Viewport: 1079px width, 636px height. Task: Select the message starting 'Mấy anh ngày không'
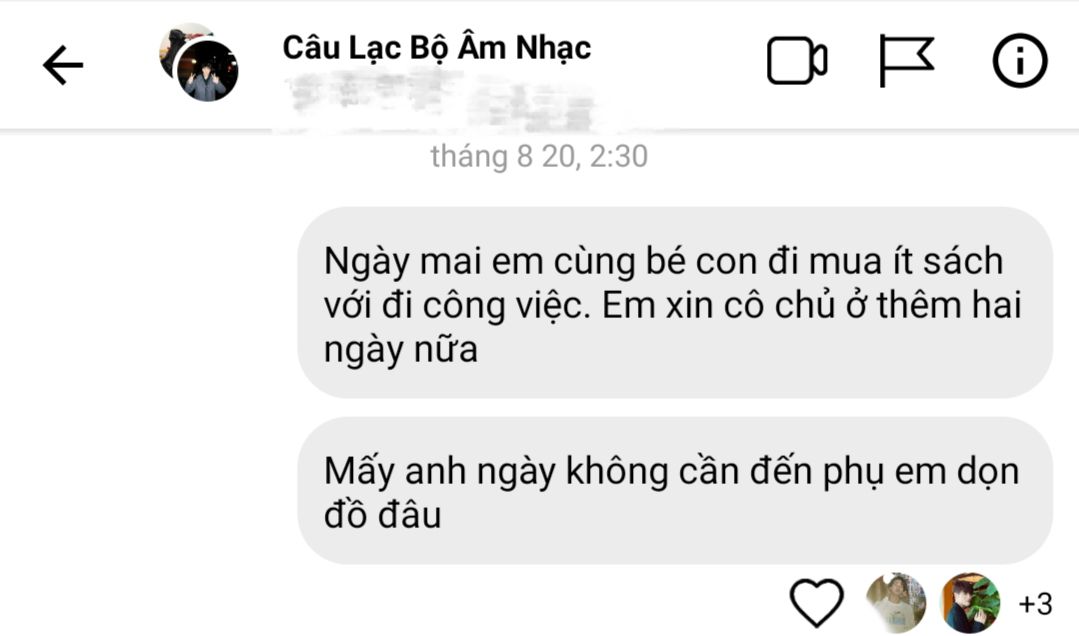(675, 491)
